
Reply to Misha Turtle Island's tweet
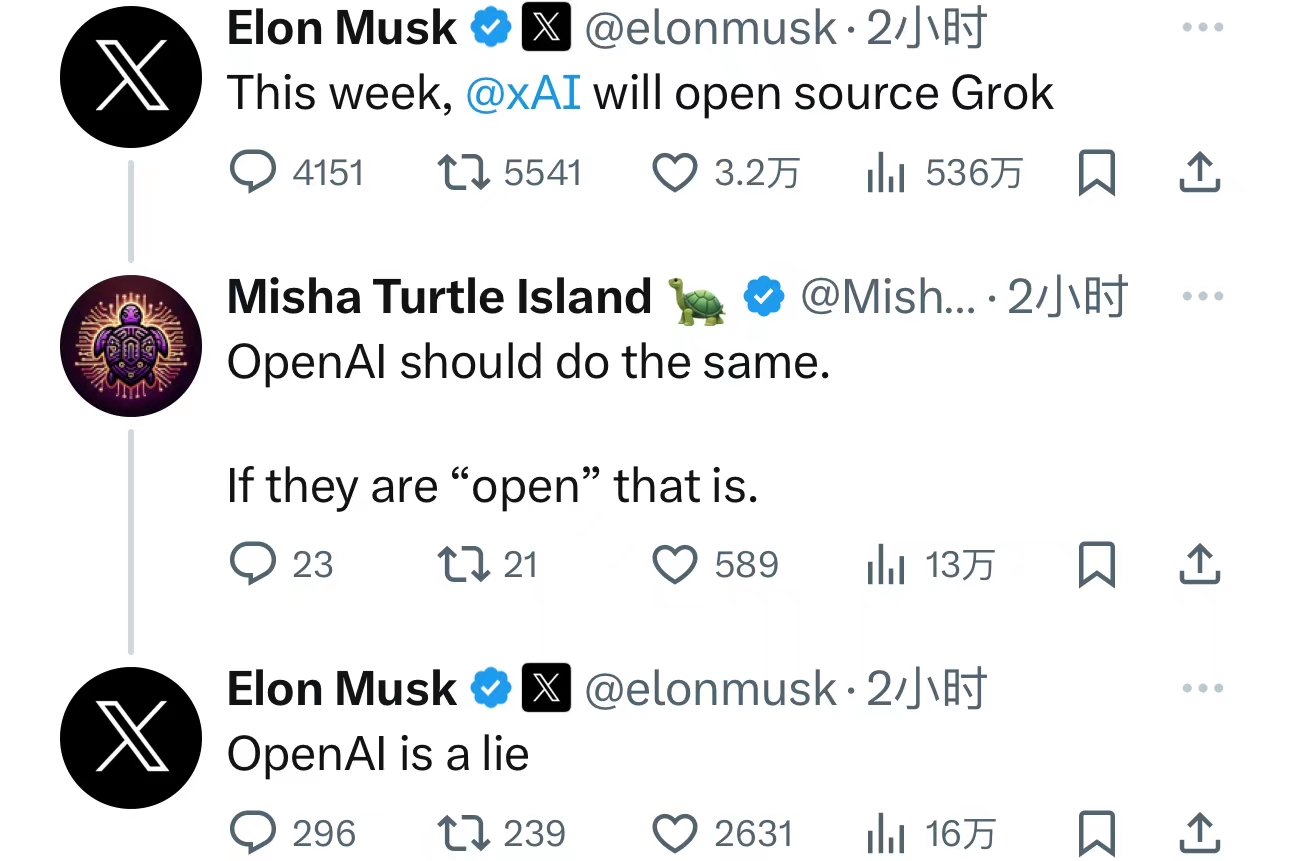[253, 565]
